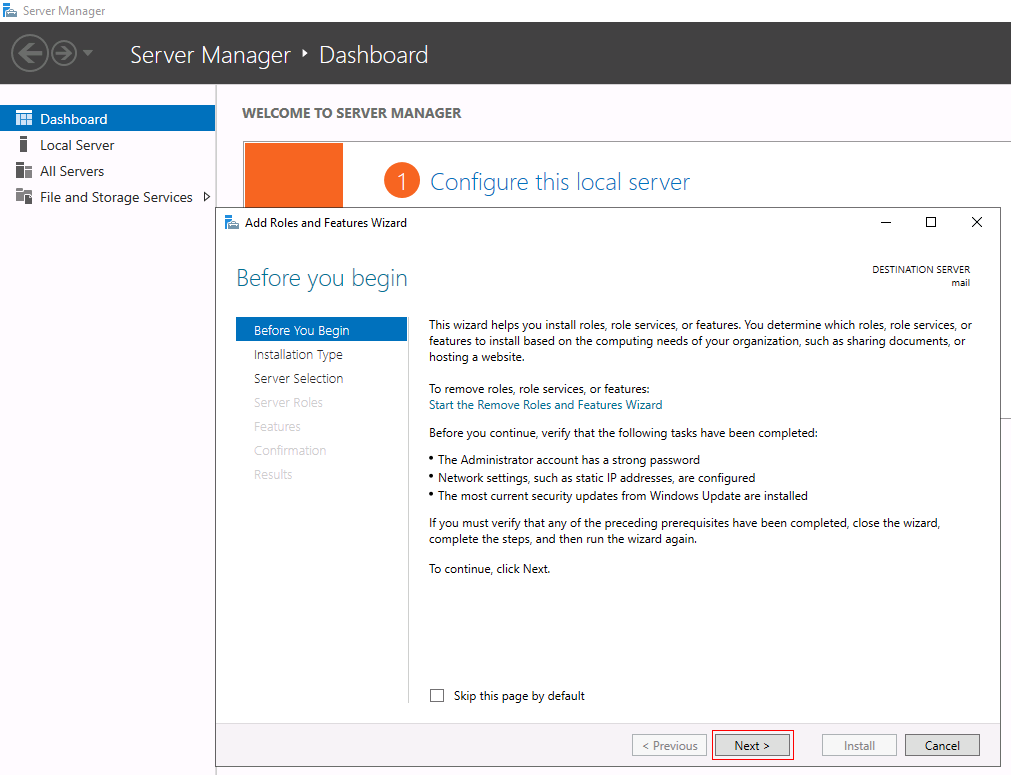This screenshot has height=775, width=1011.
Task: Expand File and Storage Services arrow
Action: coord(206,197)
